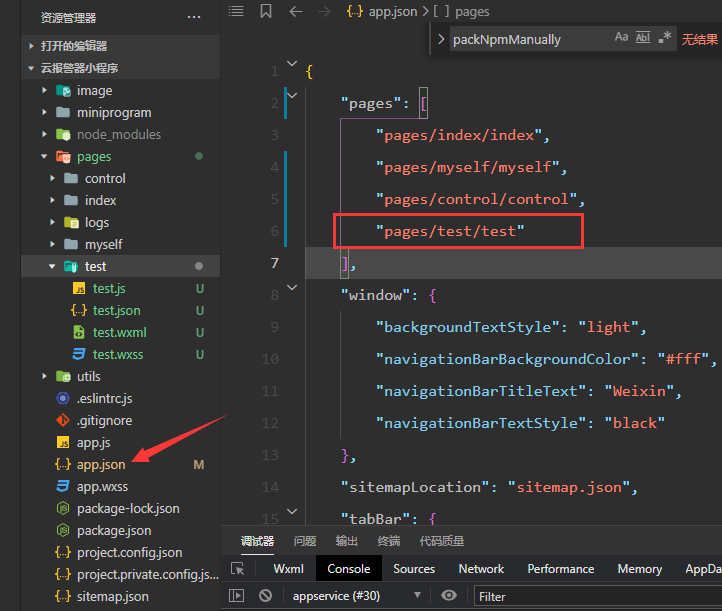Viewport: 722px width, 611px height.
Task: Switch to the Network tab
Action: coord(481,568)
